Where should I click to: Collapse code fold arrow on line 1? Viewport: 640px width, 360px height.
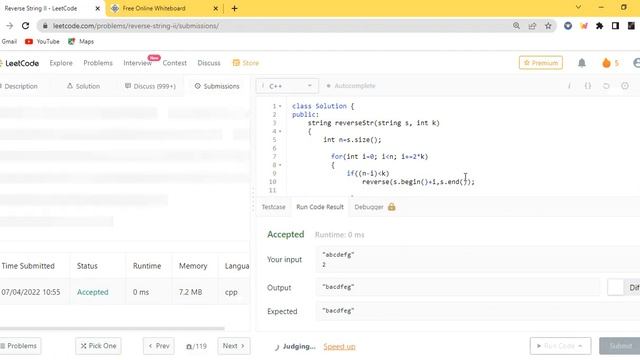click(x=280, y=106)
